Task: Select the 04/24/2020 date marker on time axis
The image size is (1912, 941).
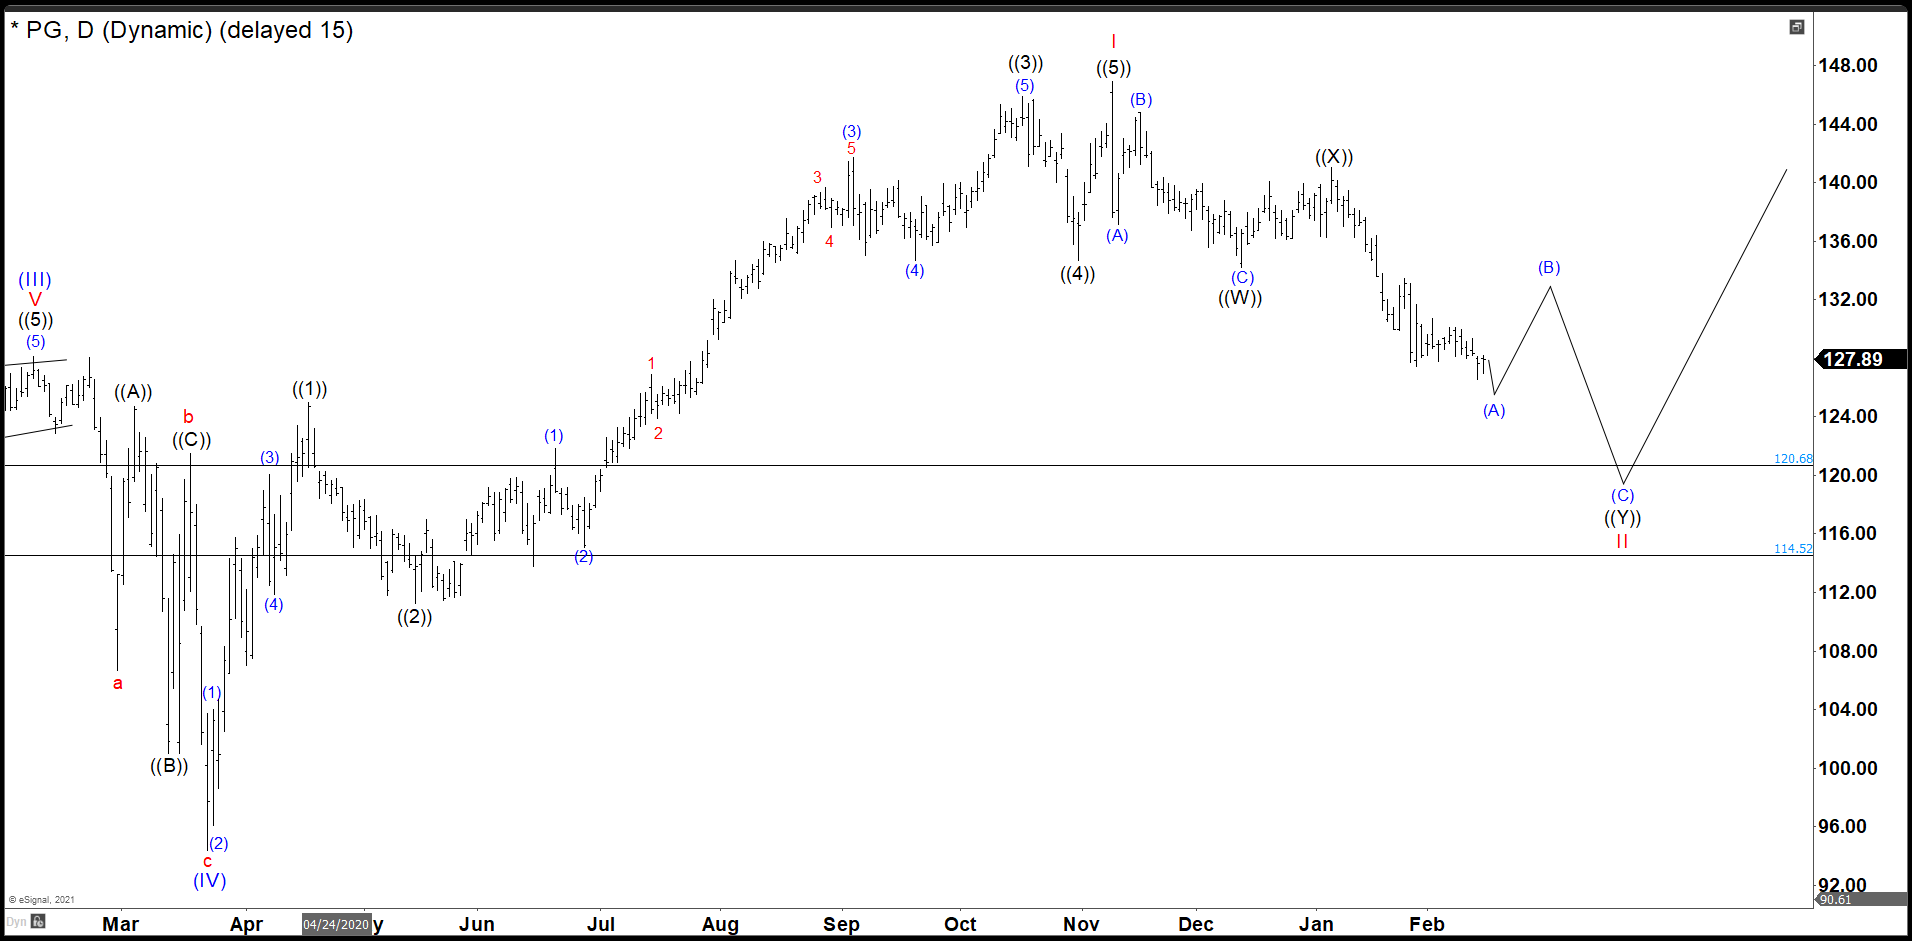Action: point(336,924)
